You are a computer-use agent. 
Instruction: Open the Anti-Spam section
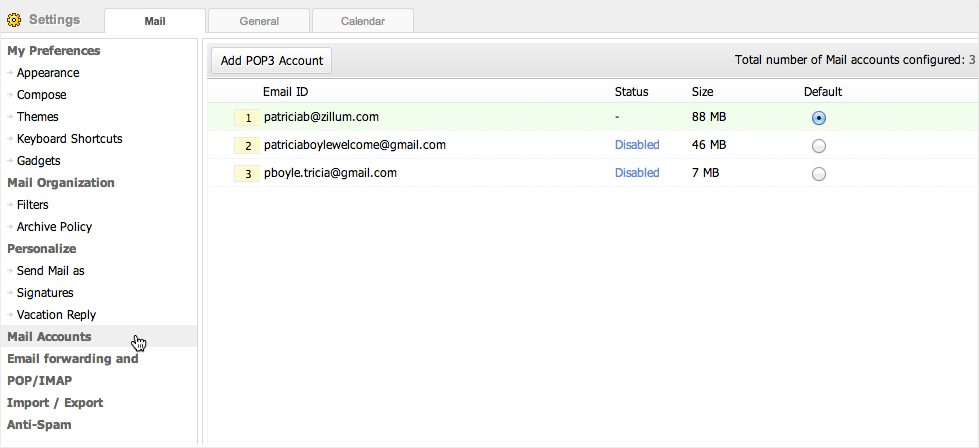click(x=39, y=425)
